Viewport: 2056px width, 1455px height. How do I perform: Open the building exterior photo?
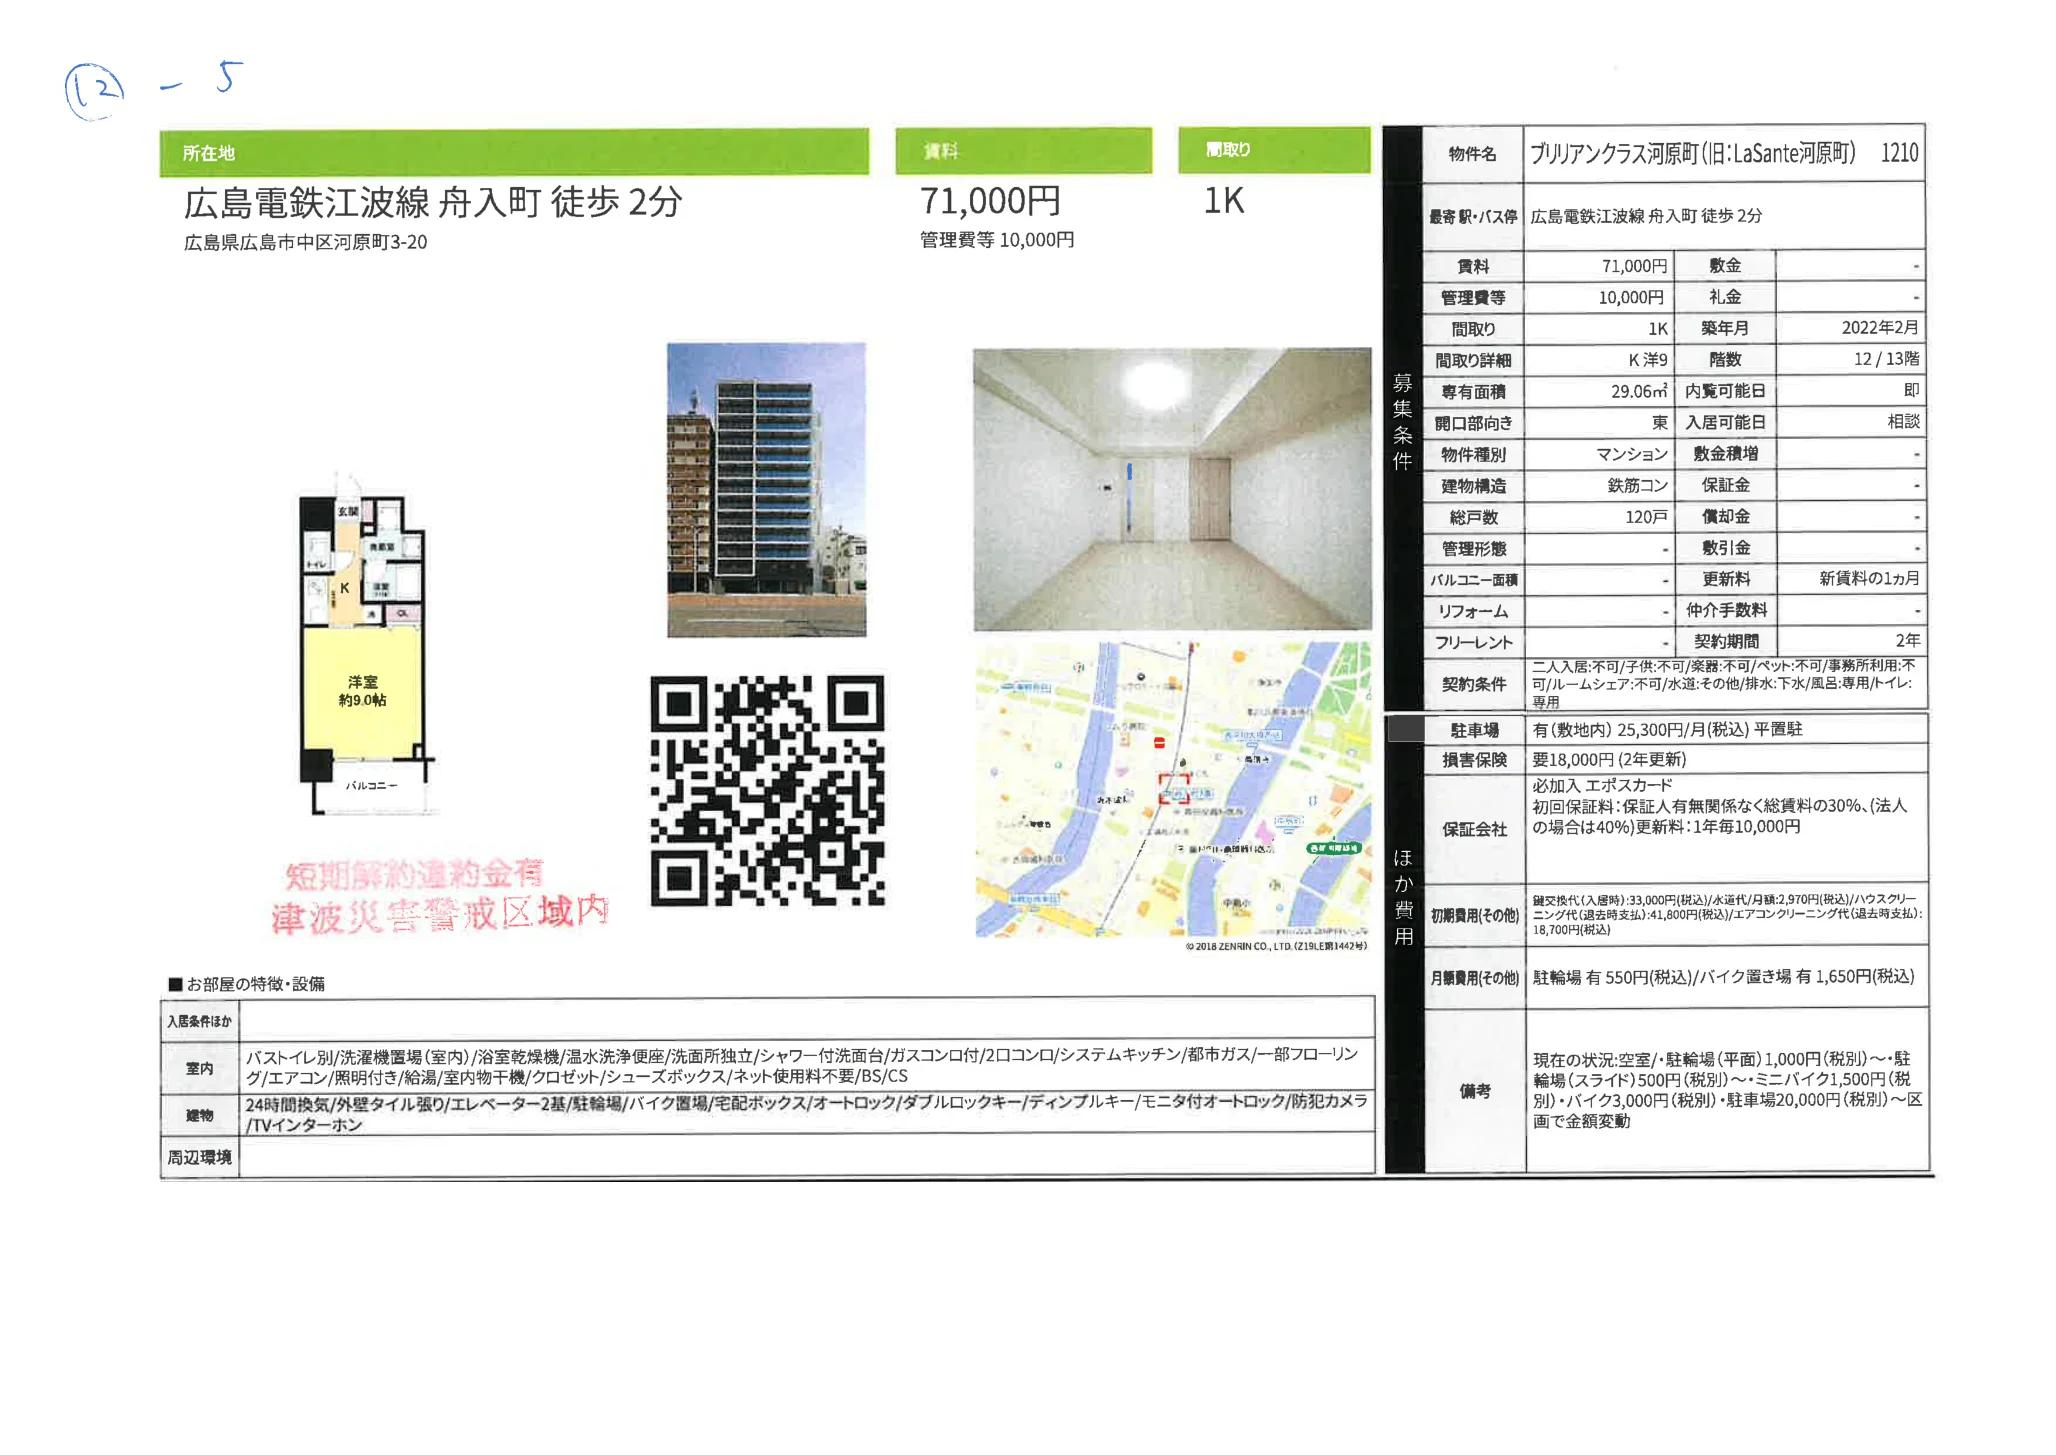click(x=766, y=489)
